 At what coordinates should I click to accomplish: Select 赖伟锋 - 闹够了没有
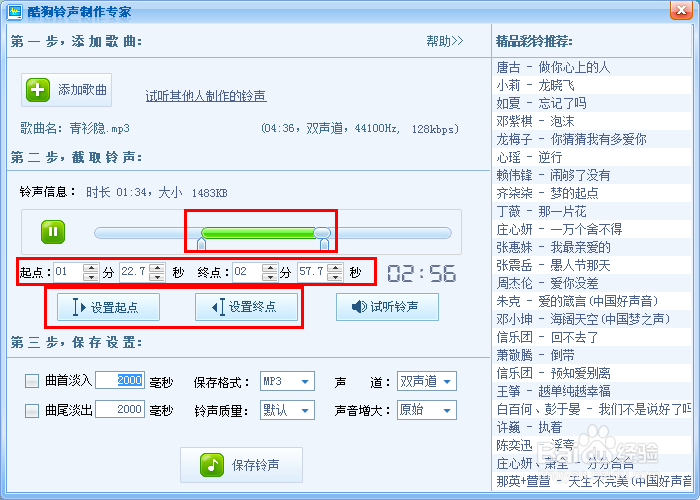pos(592,175)
